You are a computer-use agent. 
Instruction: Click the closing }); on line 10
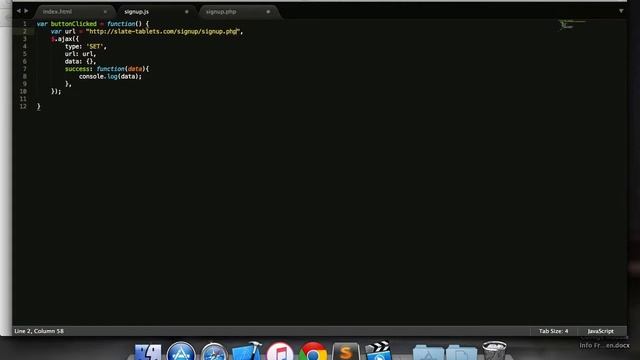tap(56, 91)
